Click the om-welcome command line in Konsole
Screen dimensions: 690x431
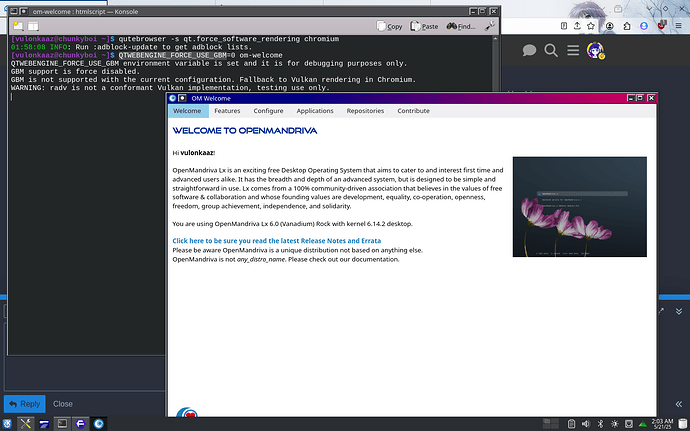point(201,55)
